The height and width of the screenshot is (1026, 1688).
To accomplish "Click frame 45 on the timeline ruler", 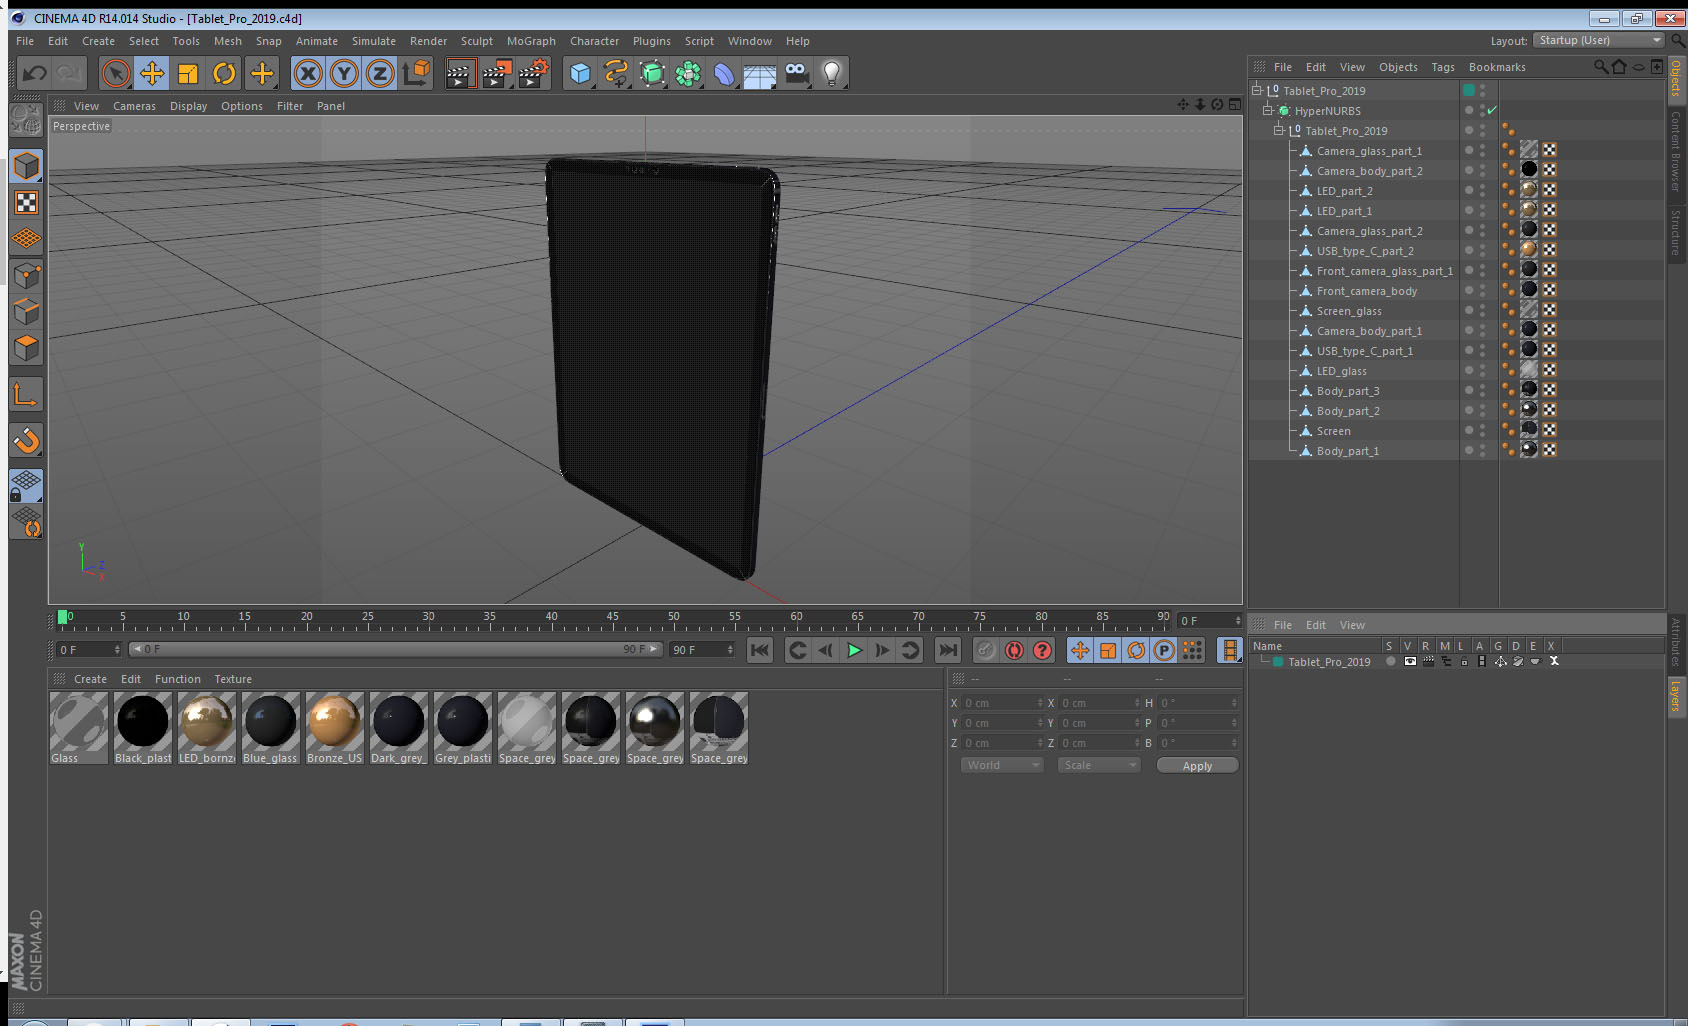I will (x=612, y=619).
